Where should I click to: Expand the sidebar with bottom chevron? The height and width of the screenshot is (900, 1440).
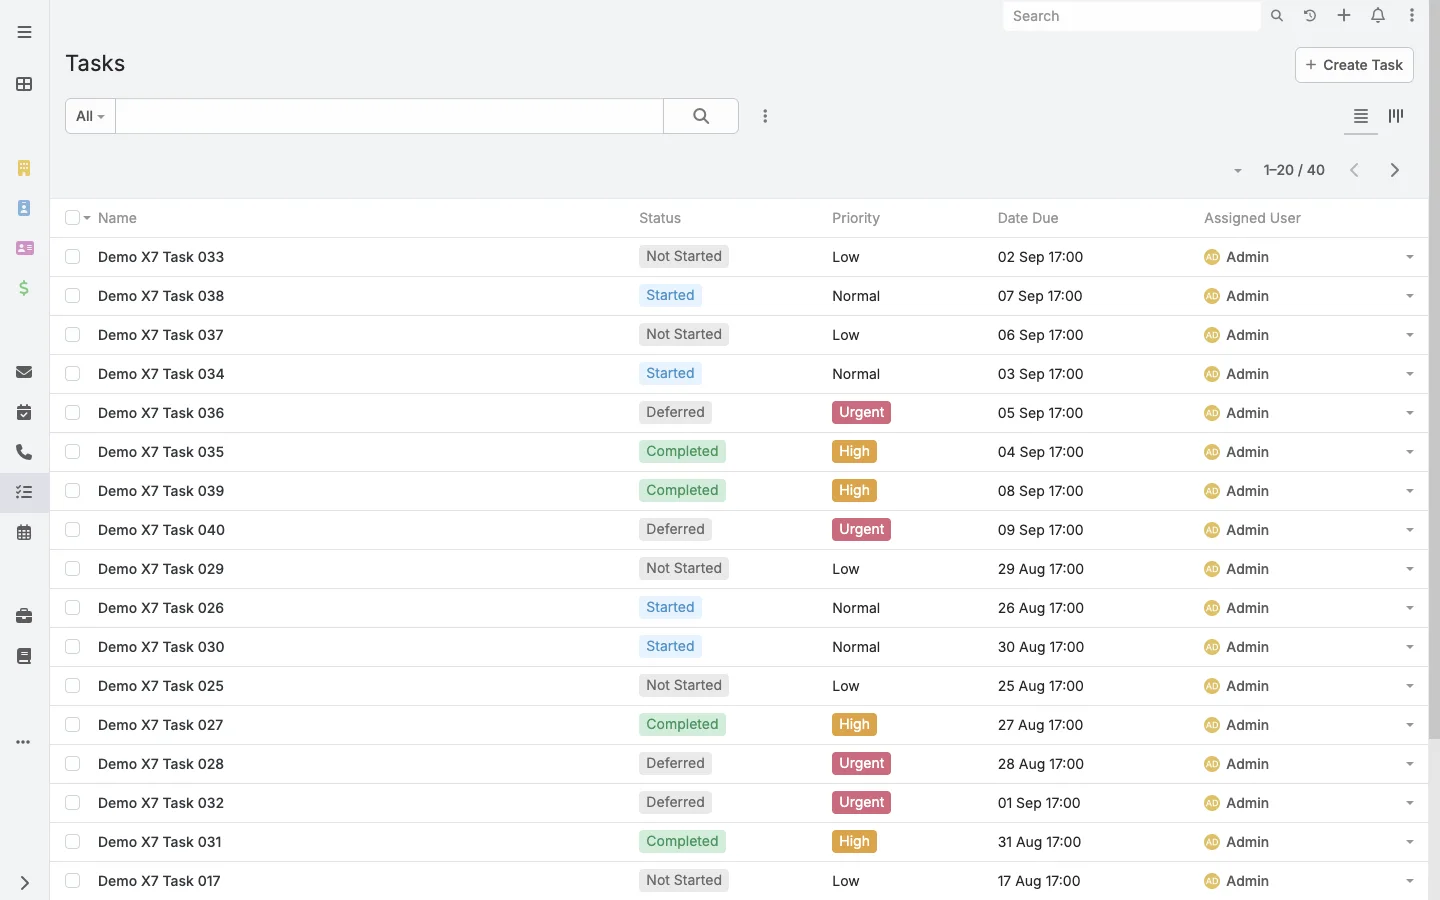click(x=24, y=883)
